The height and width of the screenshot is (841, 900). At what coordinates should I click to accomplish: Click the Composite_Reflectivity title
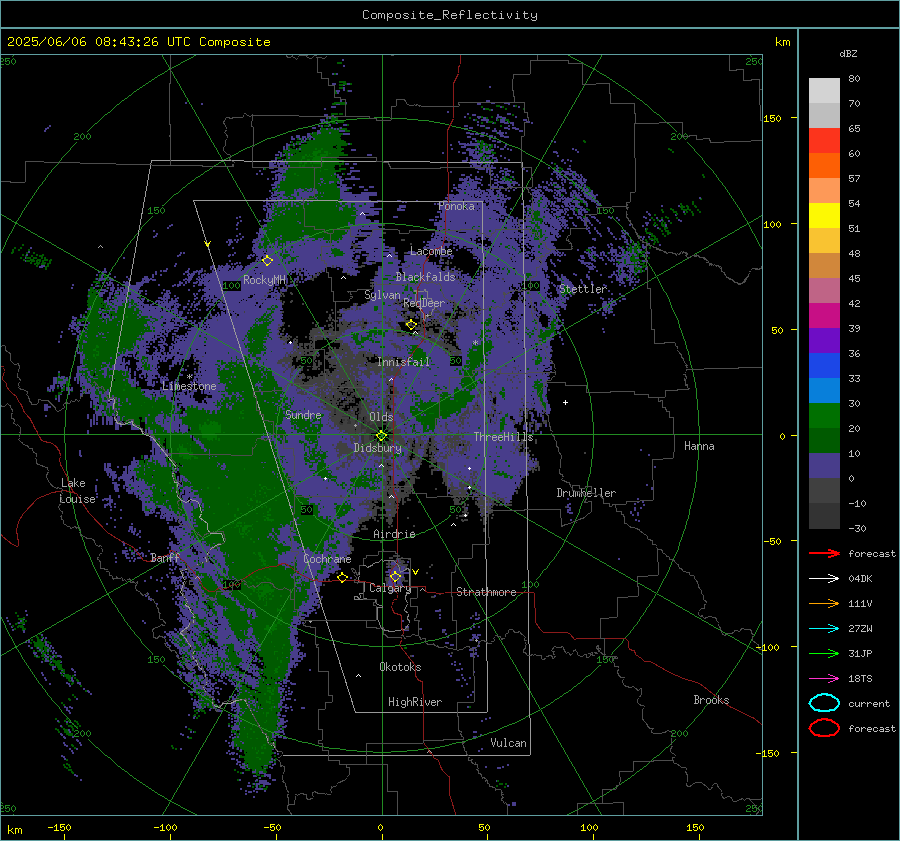pyautogui.click(x=450, y=15)
